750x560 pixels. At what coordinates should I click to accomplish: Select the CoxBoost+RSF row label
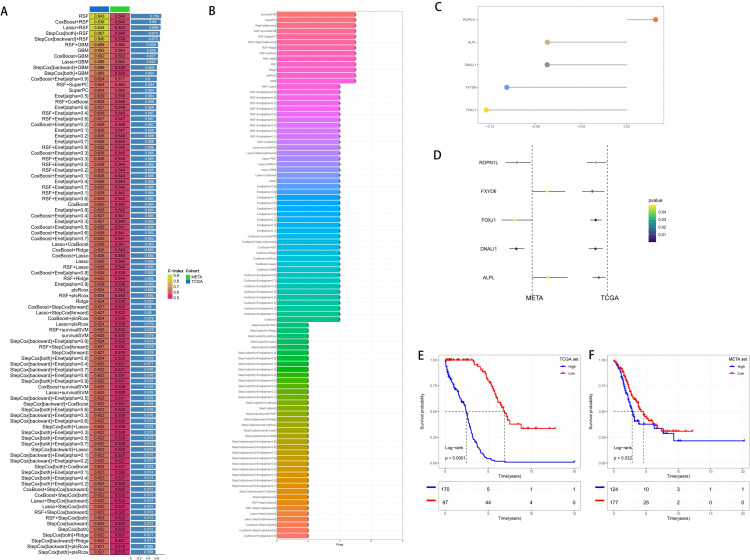[x=72, y=22]
